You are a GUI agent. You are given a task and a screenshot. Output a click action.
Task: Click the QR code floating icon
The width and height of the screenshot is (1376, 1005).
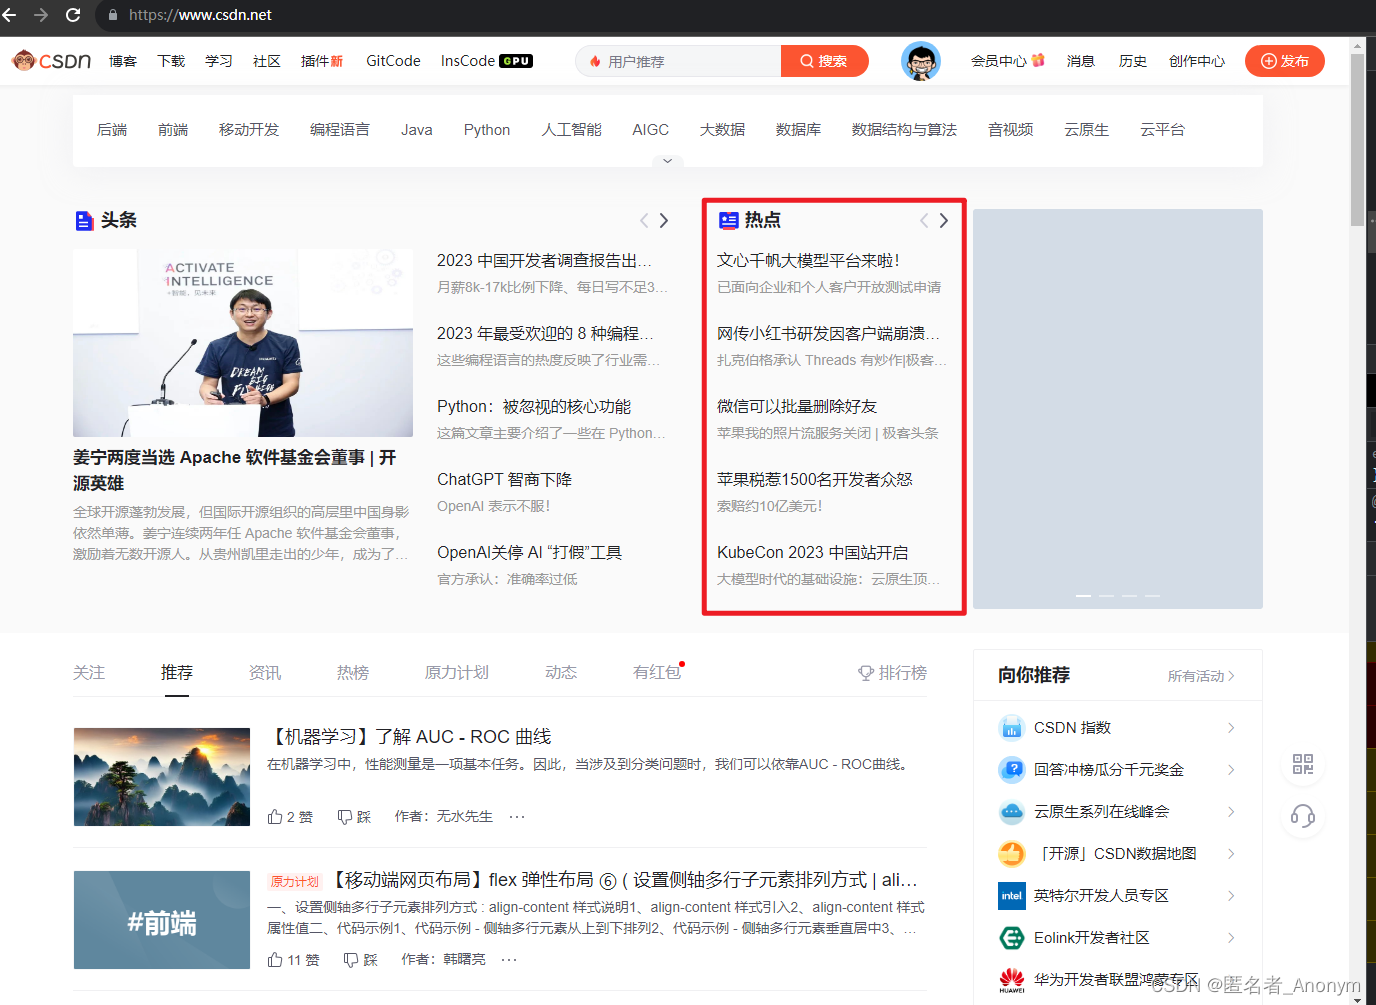(x=1303, y=764)
